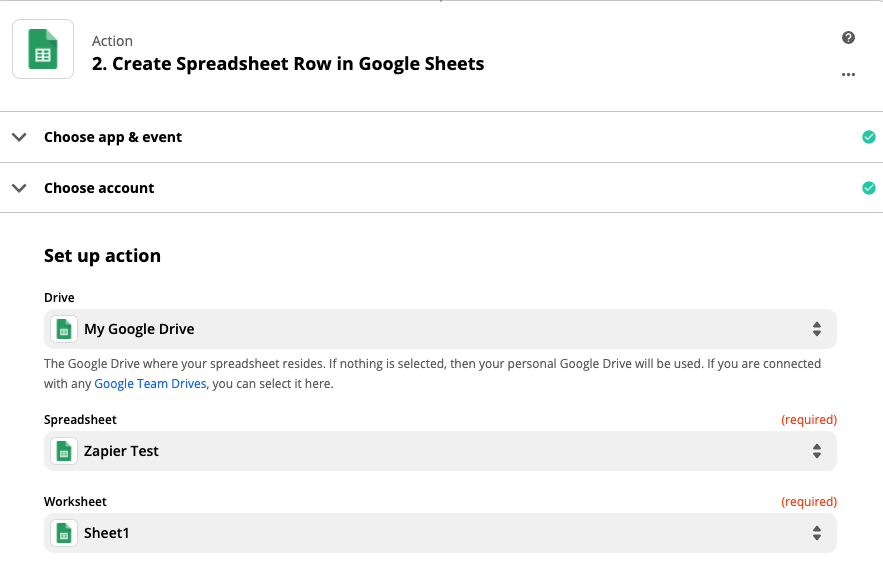This screenshot has width=883, height=569.
Task: Open the three-dot more options menu
Action: [848, 74]
